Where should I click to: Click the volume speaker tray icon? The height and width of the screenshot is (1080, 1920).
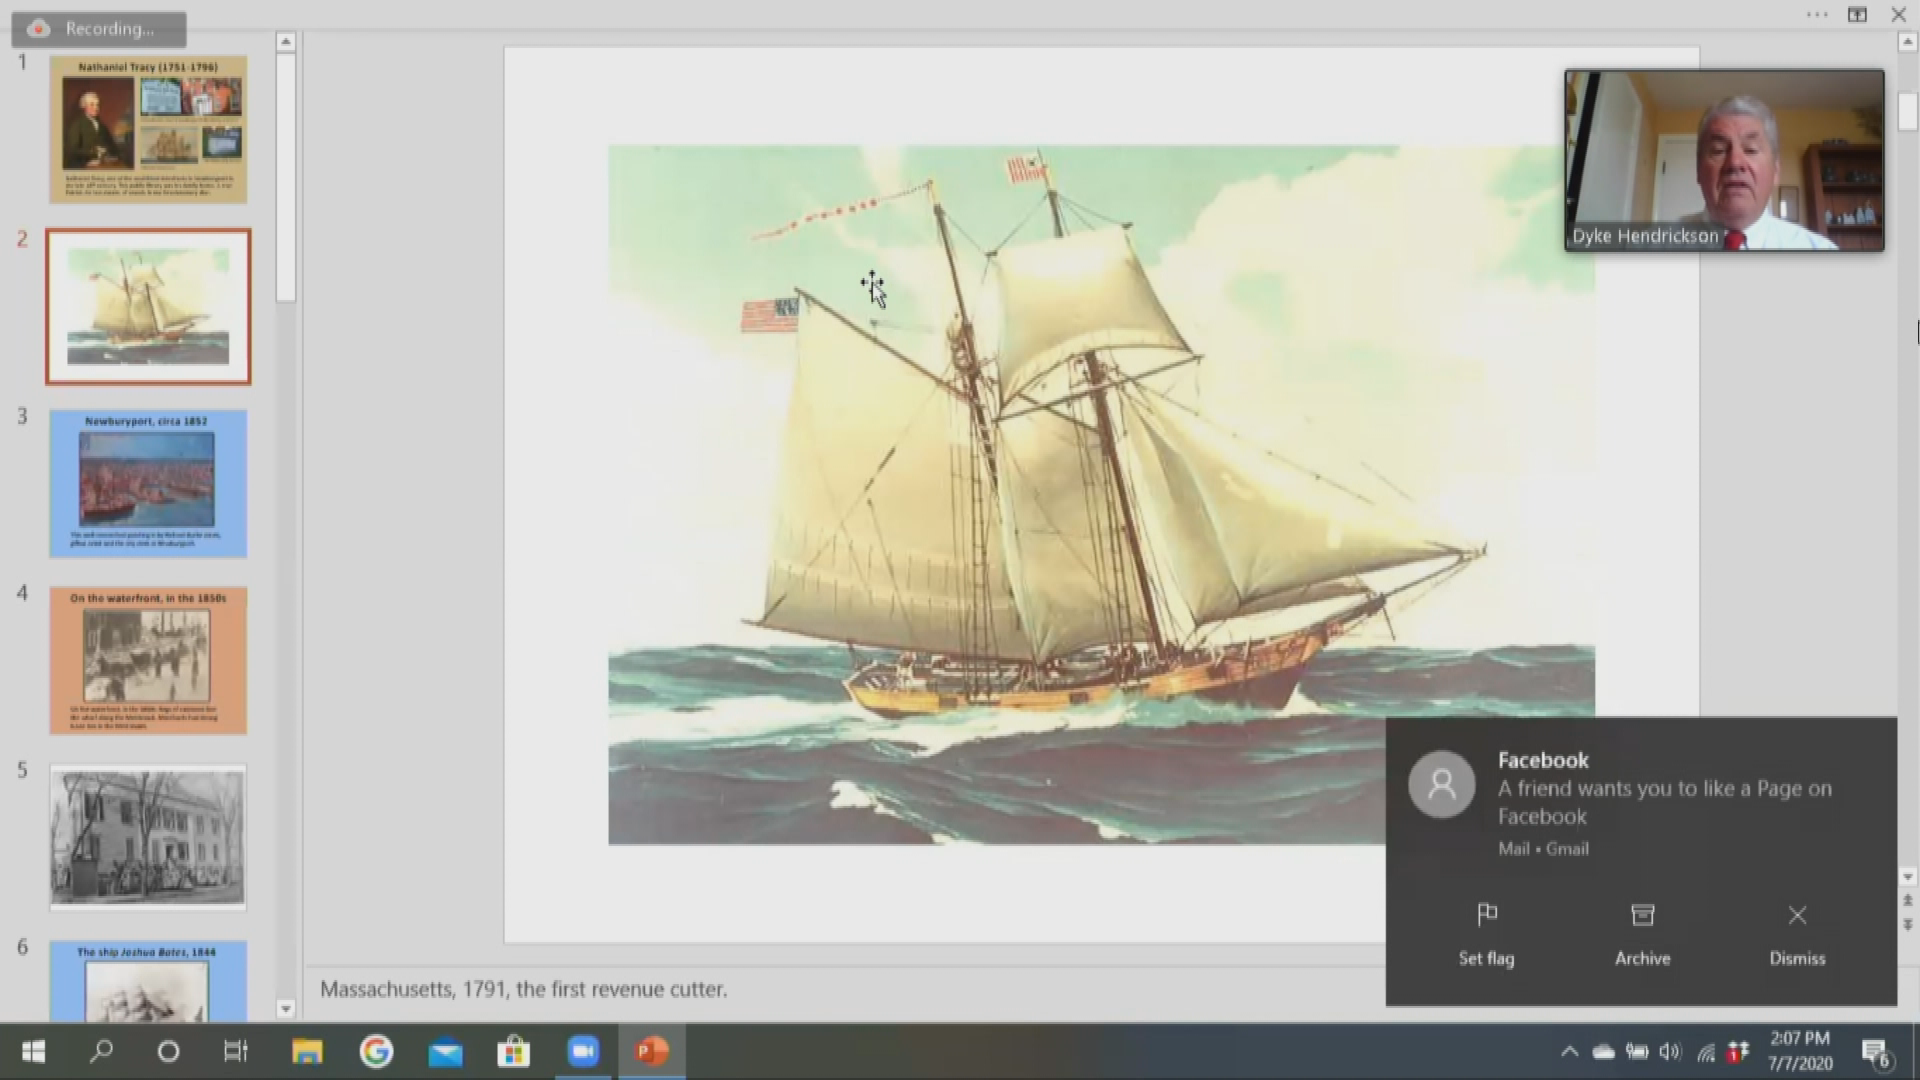(1669, 1052)
